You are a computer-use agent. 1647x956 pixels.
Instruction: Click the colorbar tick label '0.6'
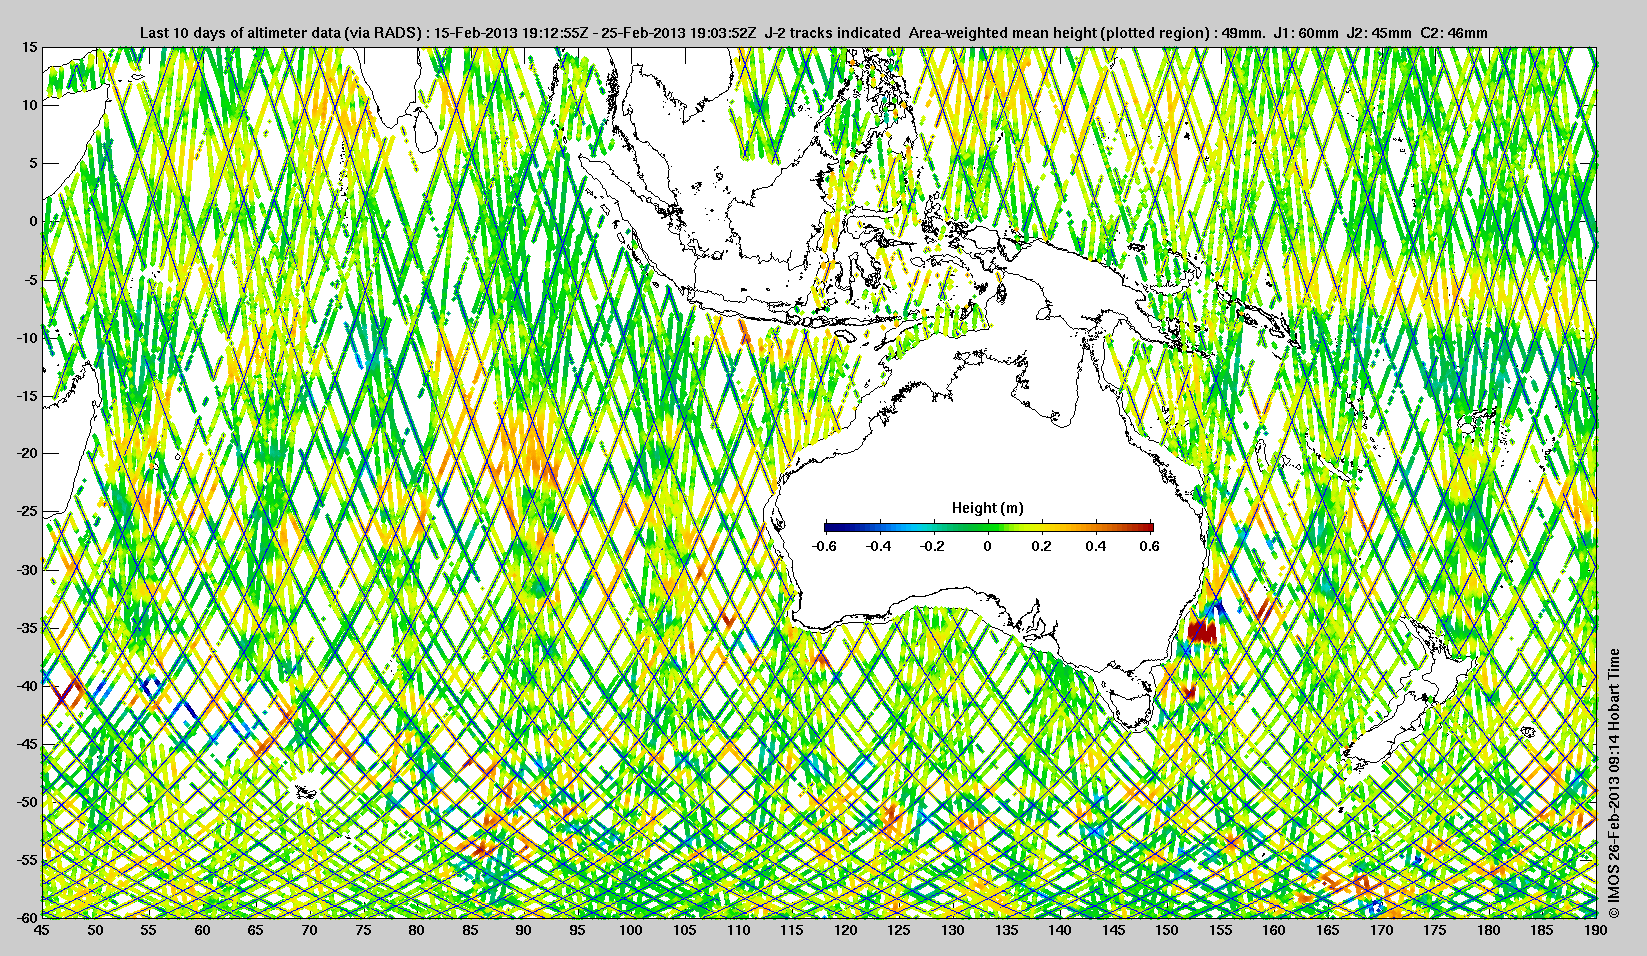(x=1150, y=546)
